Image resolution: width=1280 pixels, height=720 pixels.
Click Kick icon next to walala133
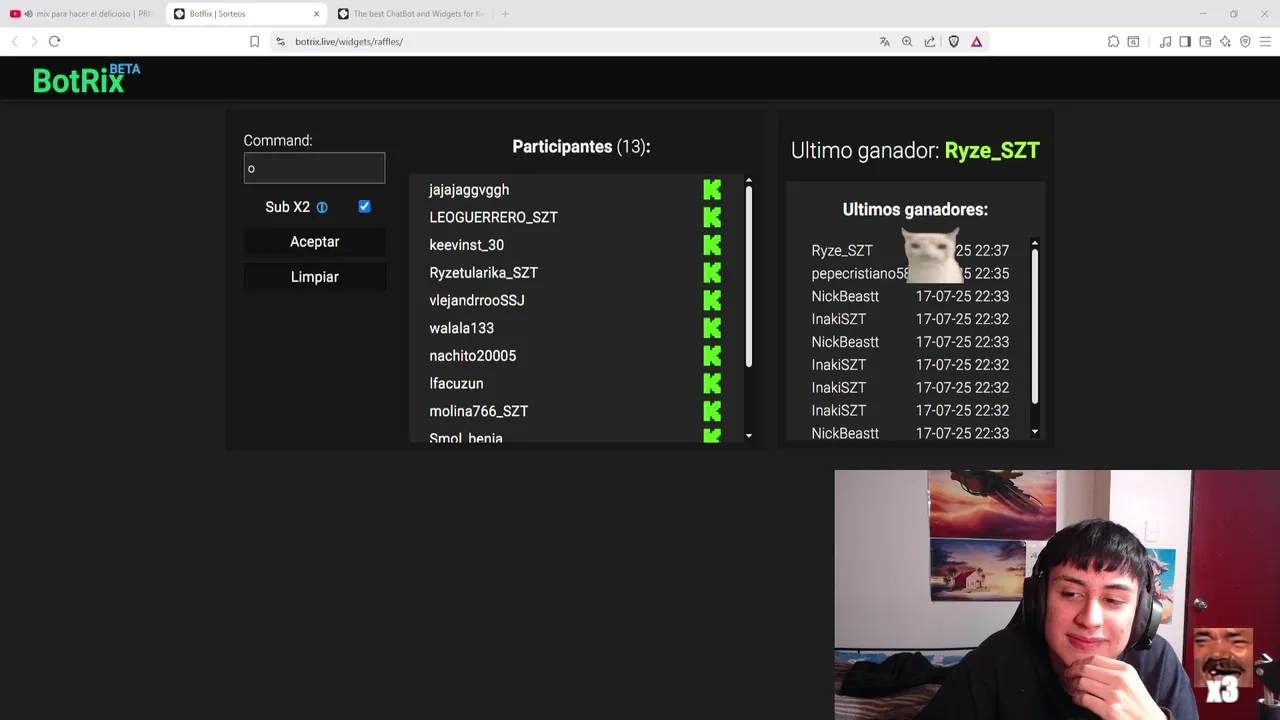pyautogui.click(x=712, y=328)
